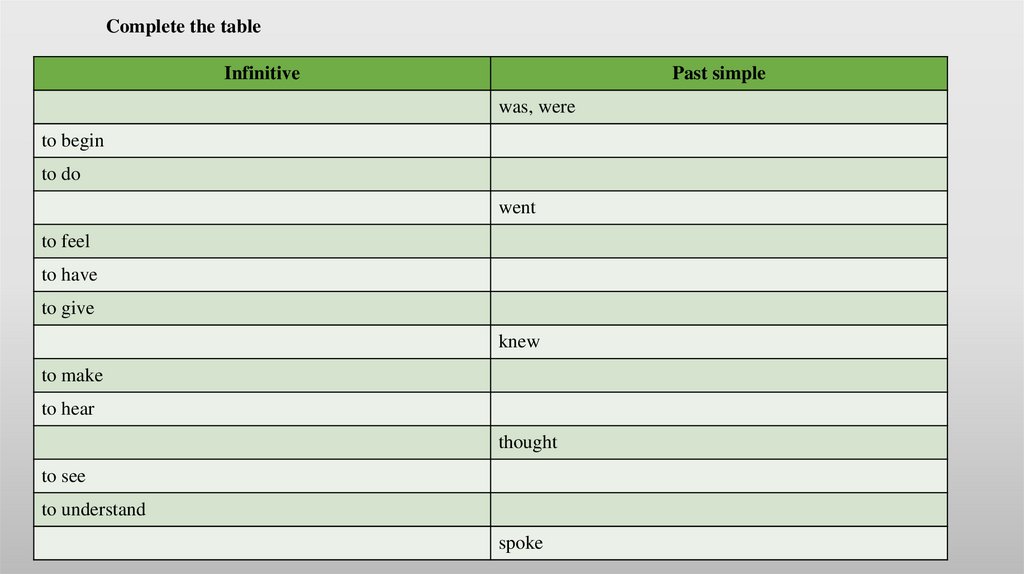The height and width of the screenshot is (574, 1024).
Task: Select the Infinitive column header
Action: [x=262, y=73]
